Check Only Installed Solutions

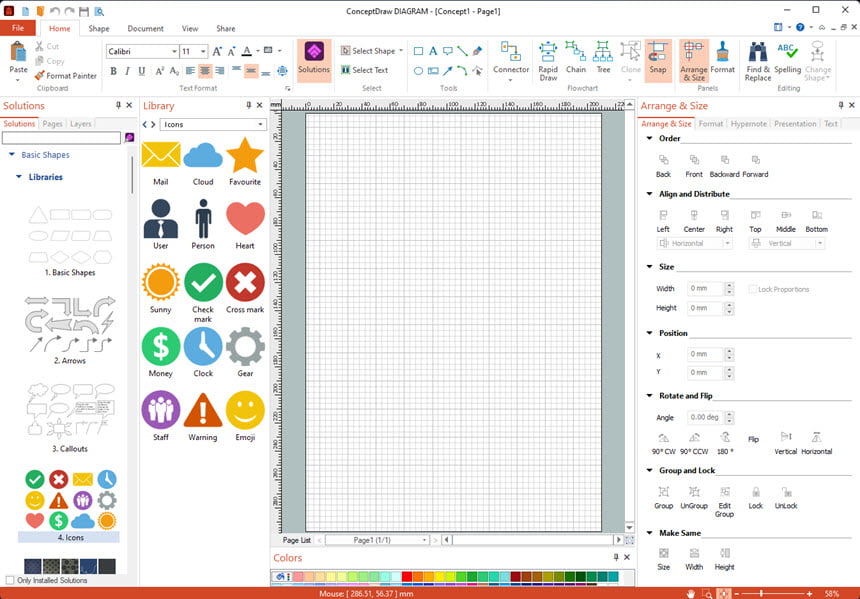pos(10,580)
